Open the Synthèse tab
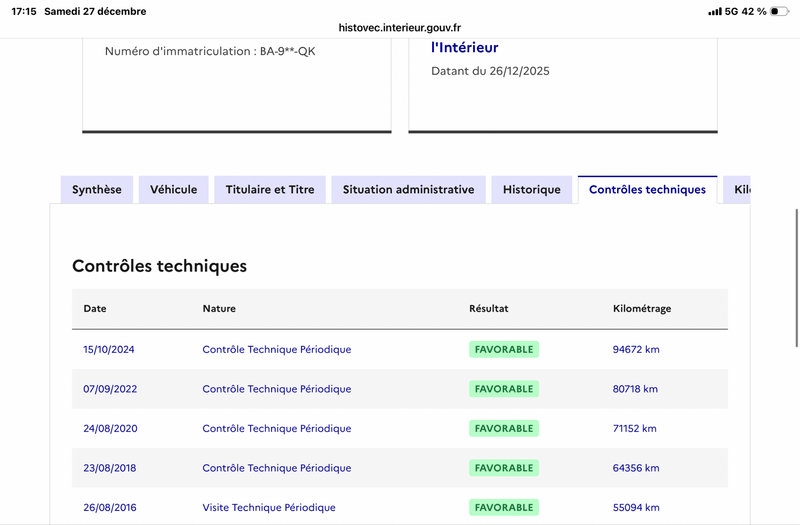800x525 pixels. point(97,190)
